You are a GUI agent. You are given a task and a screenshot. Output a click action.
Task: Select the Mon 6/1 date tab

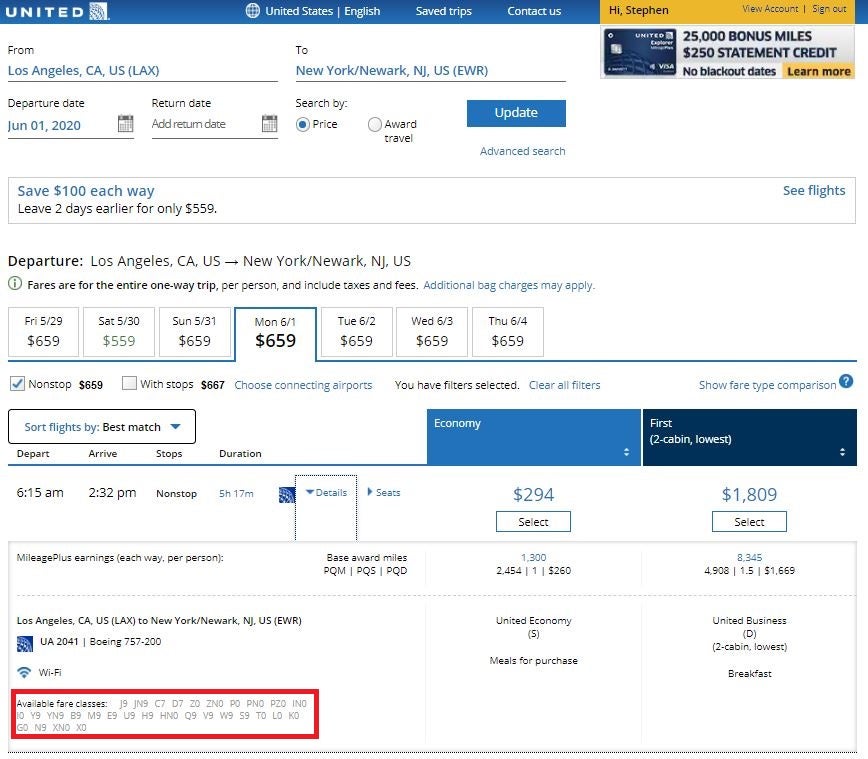tap(276, 334)
